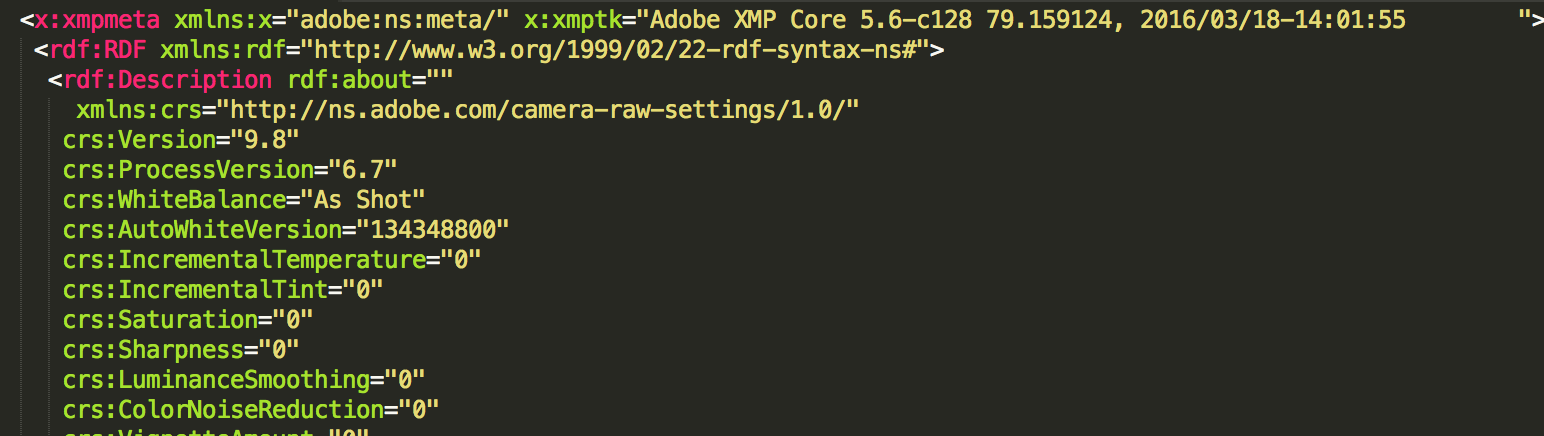Image resolution: width=1544 pixels, height=436 pixels.
Task: Click the rdf:Description tag name
Action: click(167, 79)
